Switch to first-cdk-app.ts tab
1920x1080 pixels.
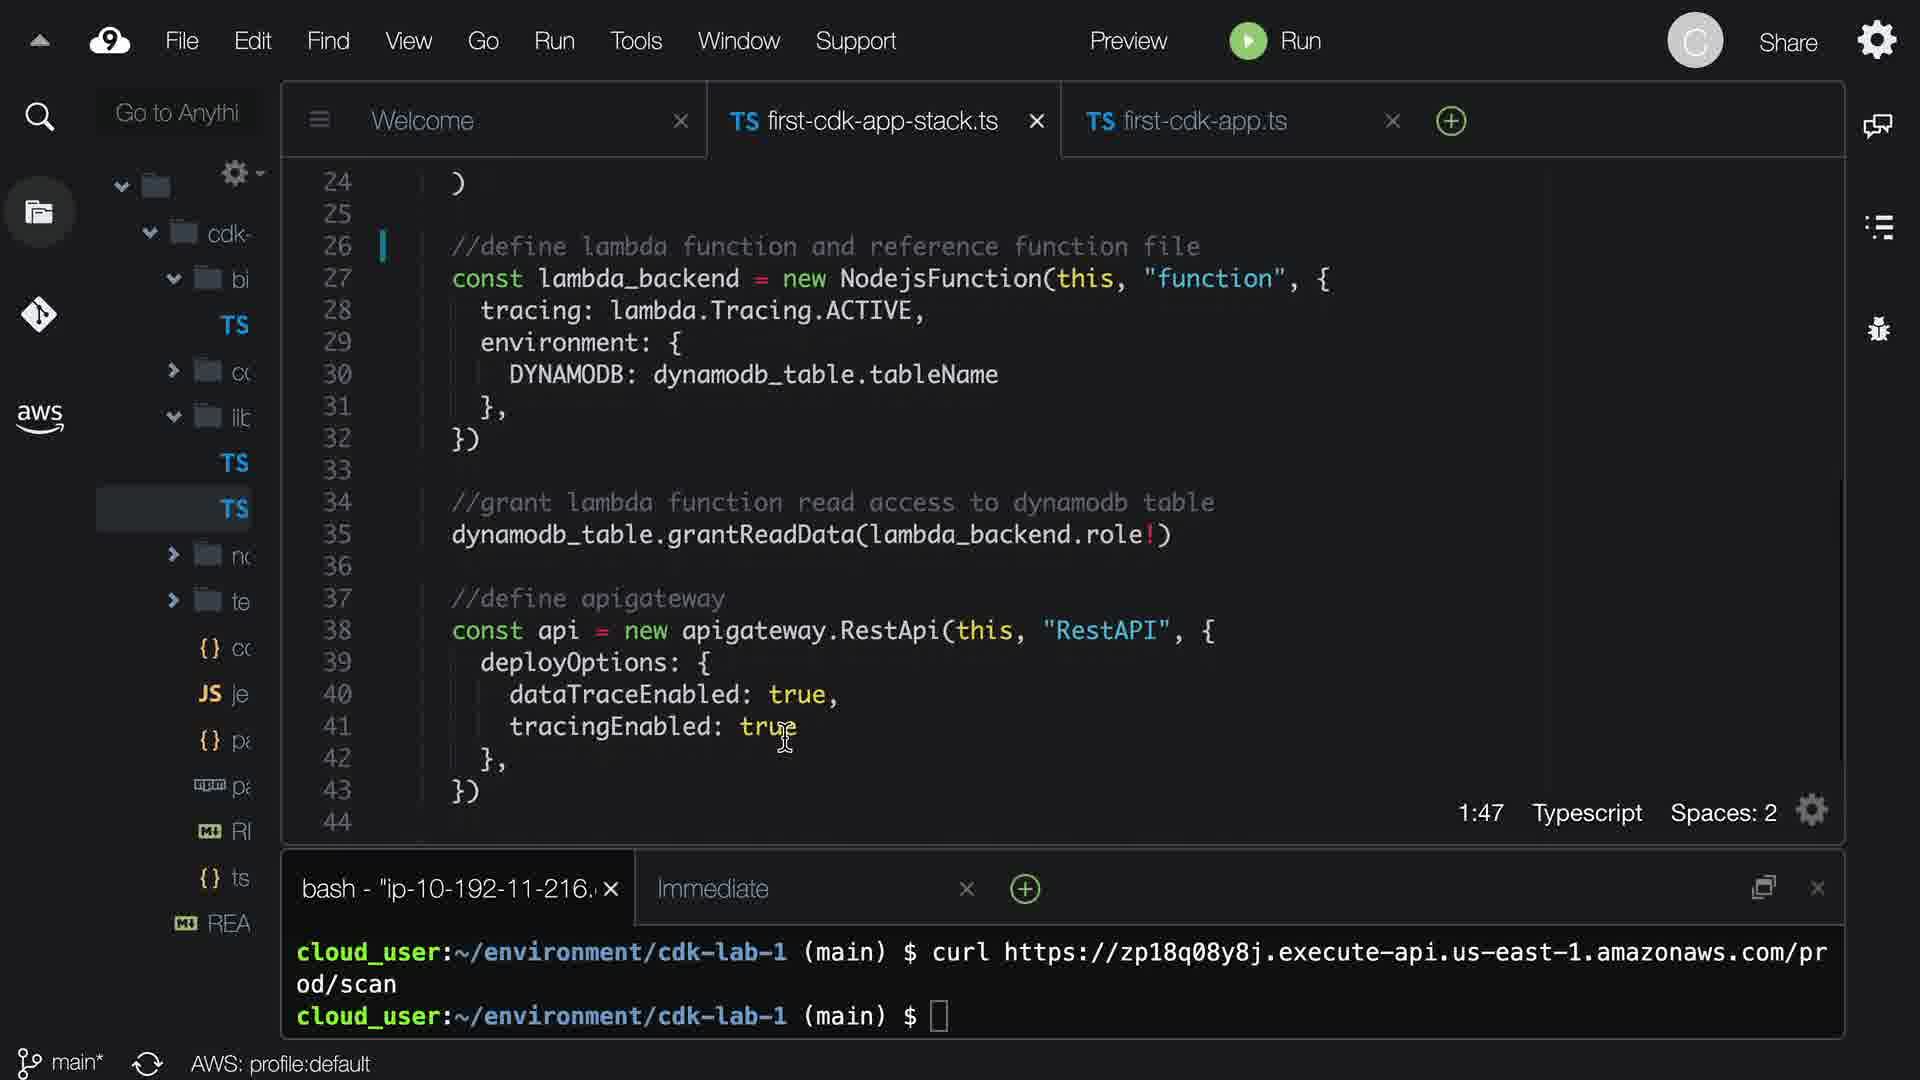point(1204,121)
